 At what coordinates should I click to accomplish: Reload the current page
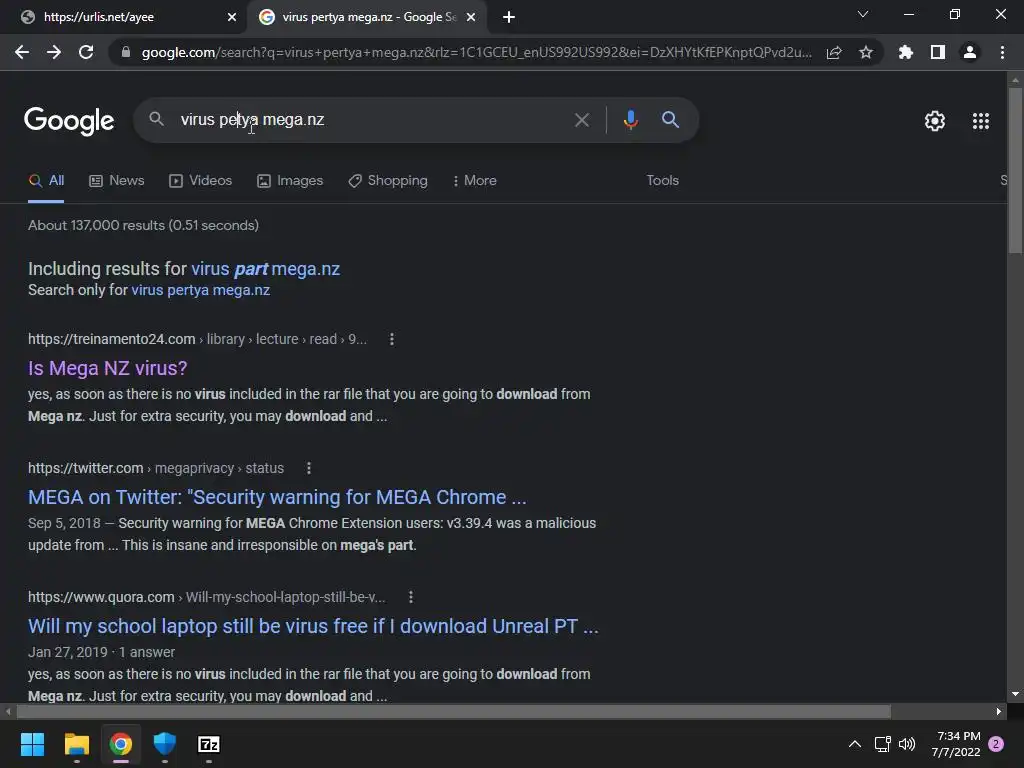[86, 52]
